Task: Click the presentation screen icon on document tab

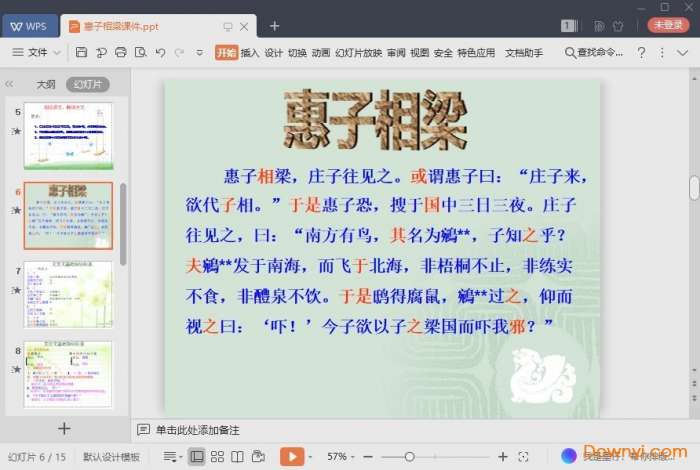Action: pyautogui.click(x=228, y=27)
